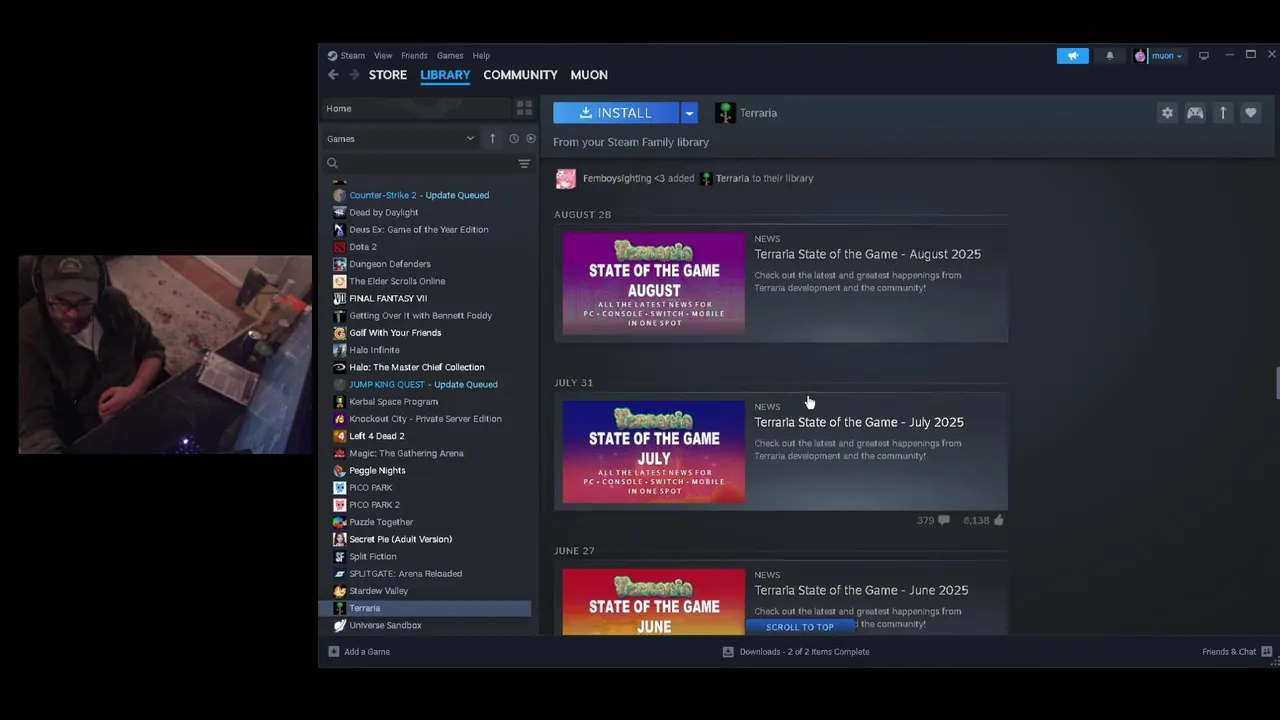The image size is (1280, 720).
Task: Expand the Games filter dropdown
Action: pyautogui.click(x=400, y=139)
